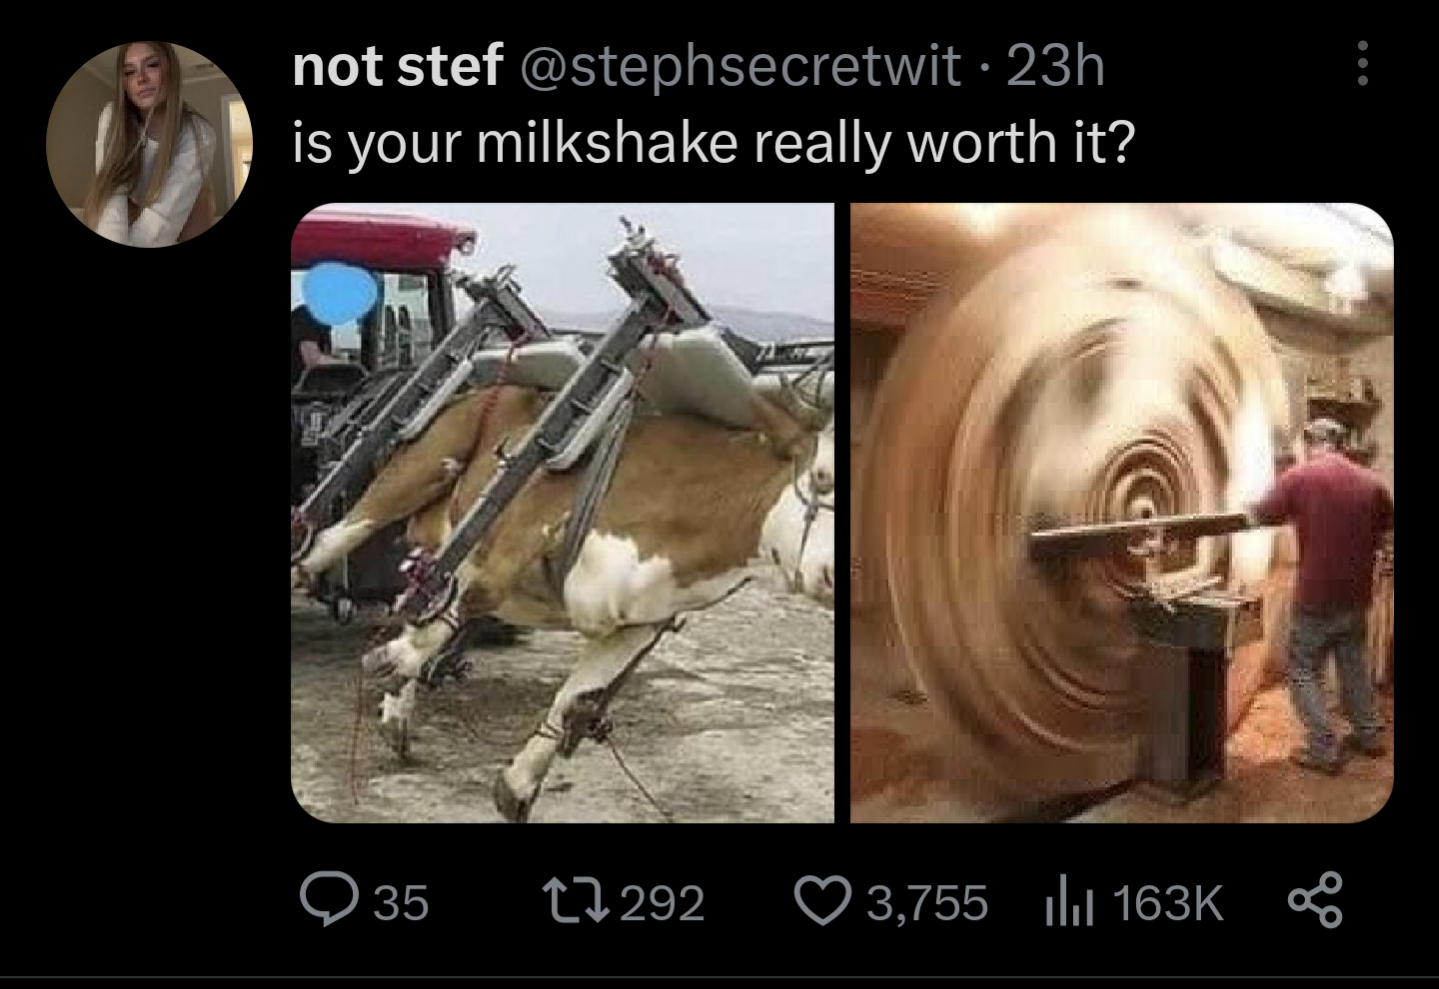Open not stef's profile avatar
This screenshot has height=989, width=1439.
click(x=149, y=144)
